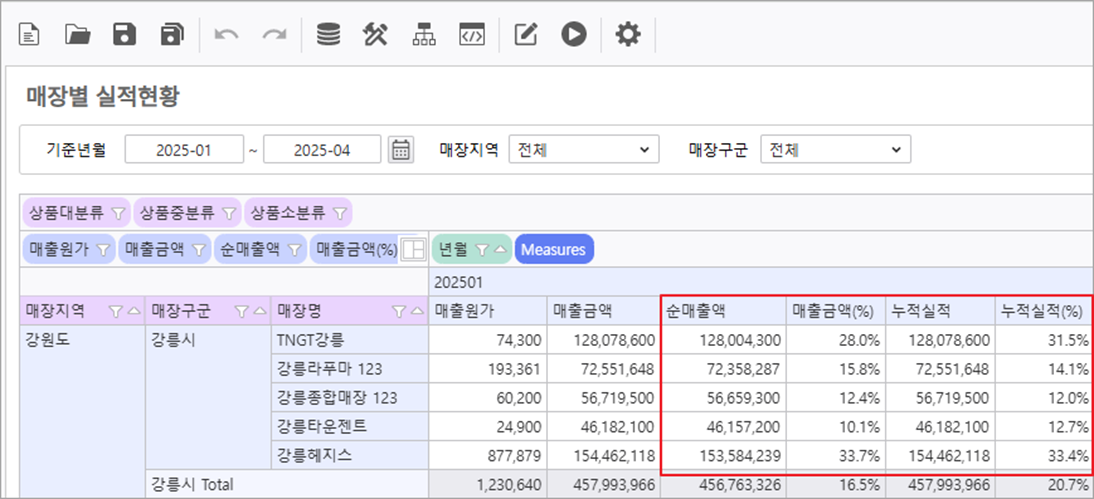Click the 년월 column field chip
This screenshot has width=1094, height=499.
point(460,250)
